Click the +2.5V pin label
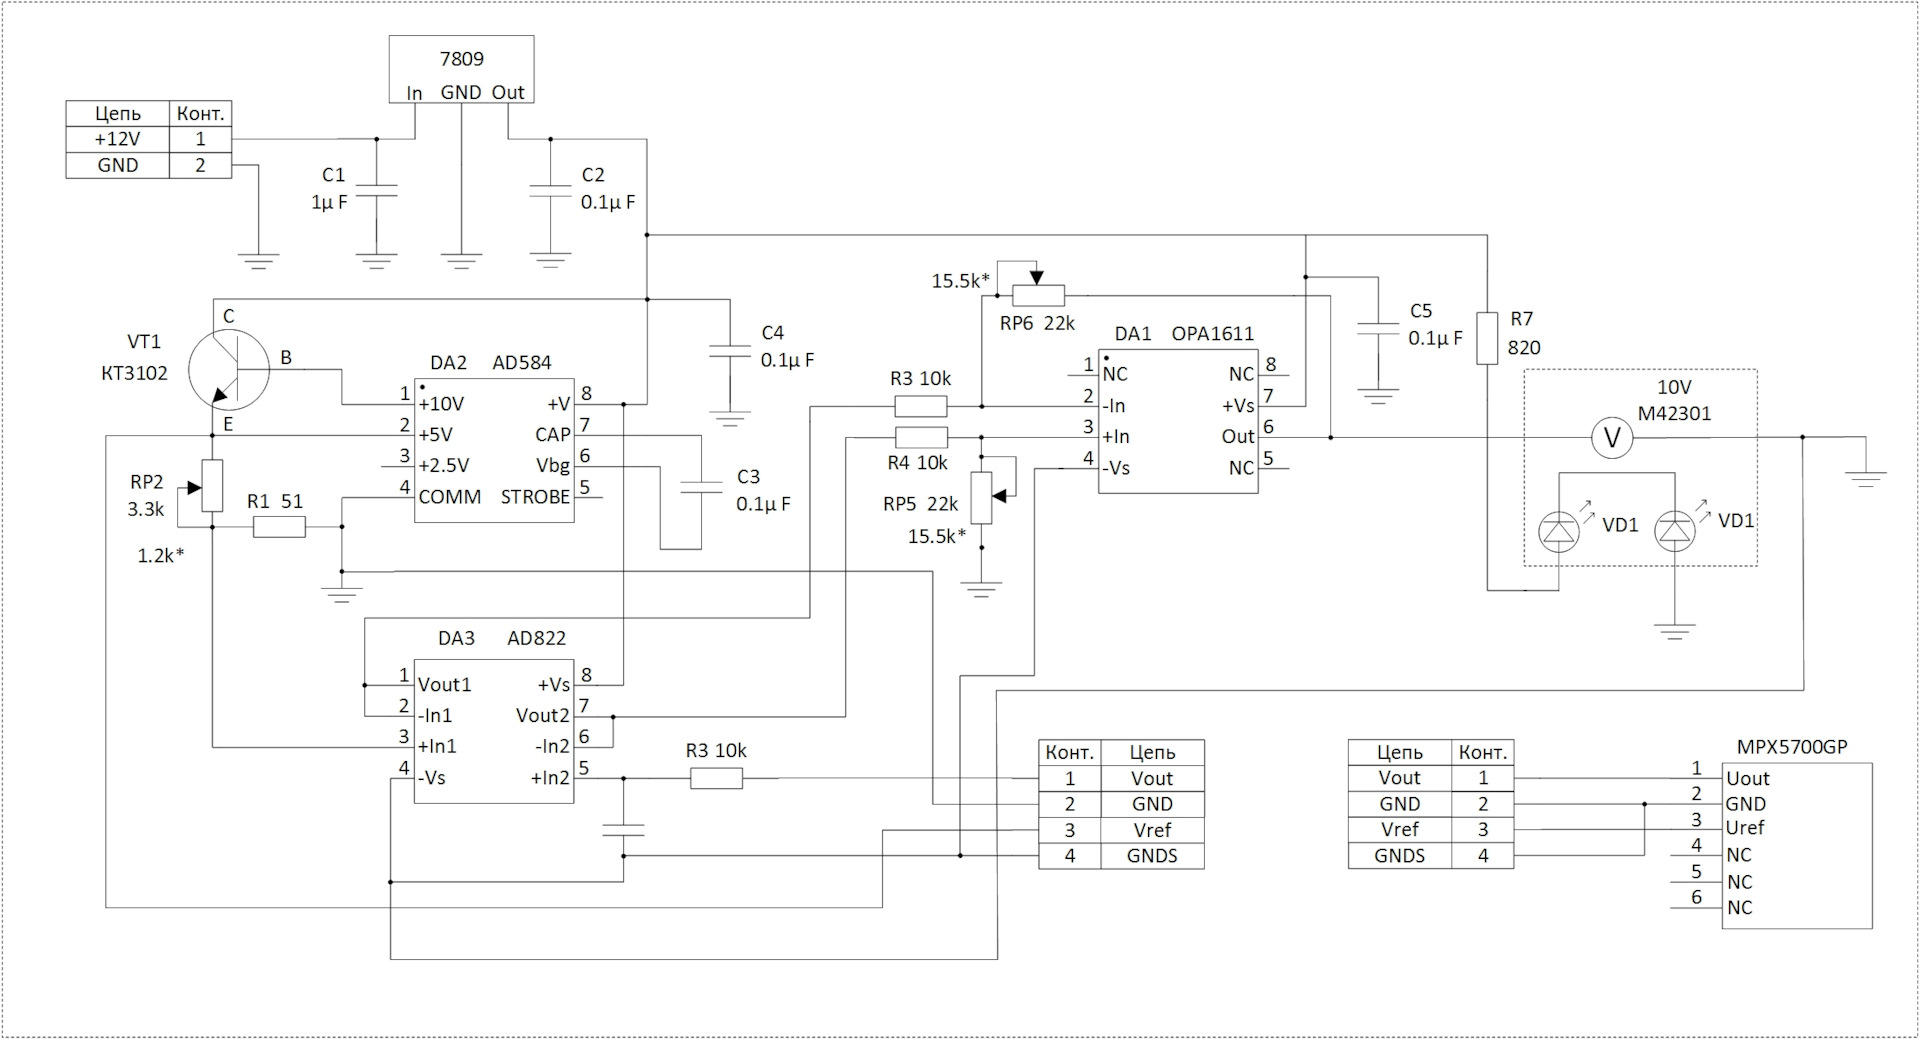This screenshot has width=1920, height=1039. coord(444,465)
